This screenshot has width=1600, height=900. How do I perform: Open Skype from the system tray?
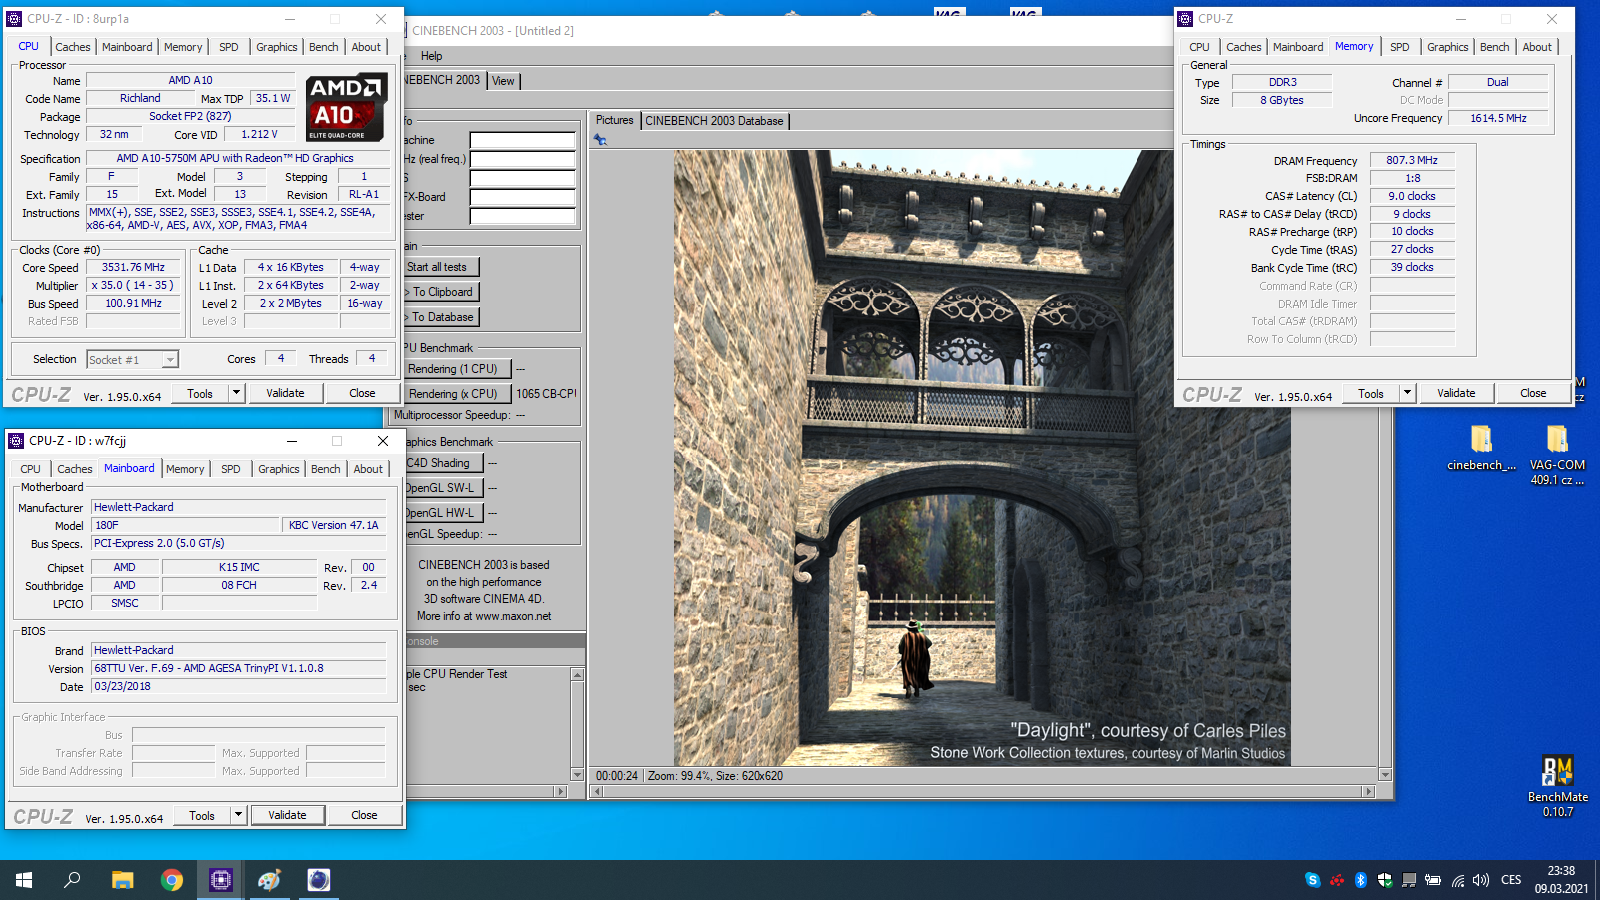[x=1312, y=880]
